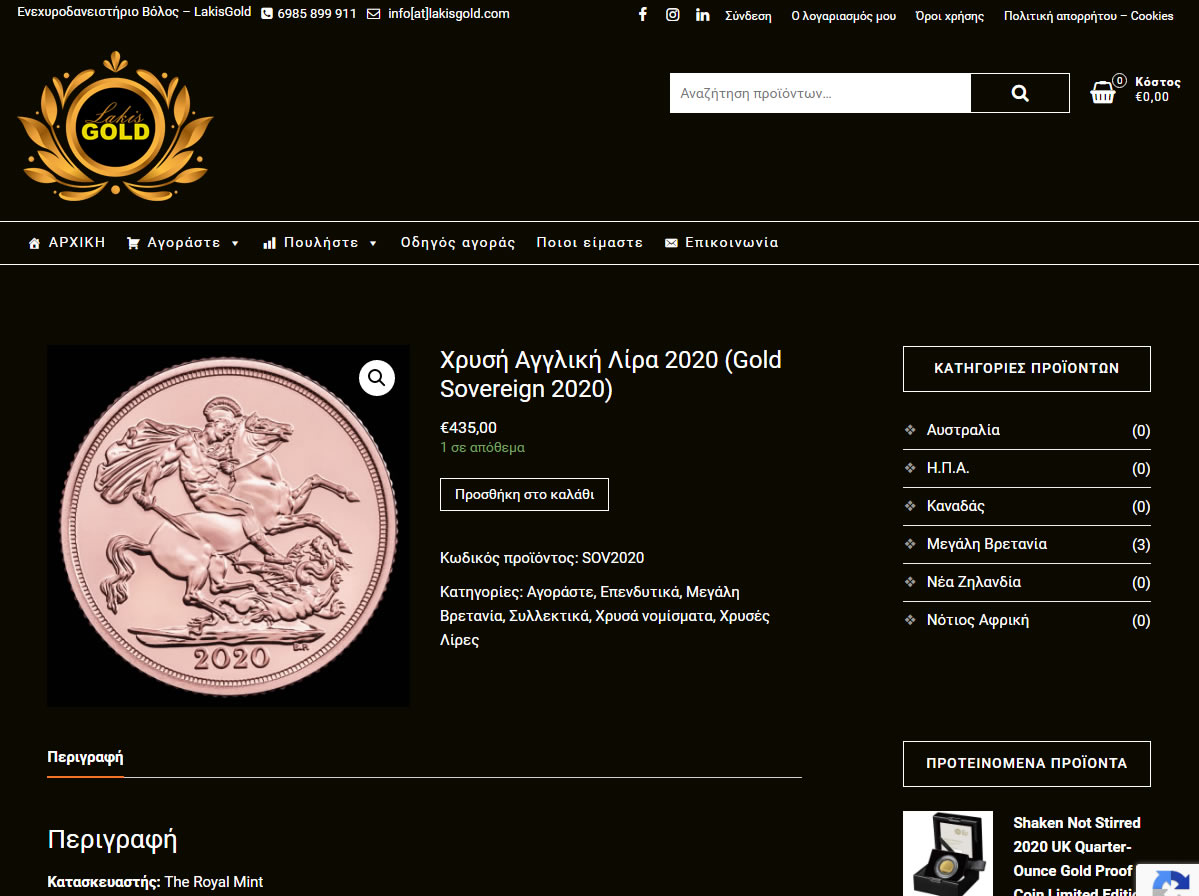The image size is (1199, 896).
Task: Expand the Πουλήστε dropdown menu
Action: point(320,243)
